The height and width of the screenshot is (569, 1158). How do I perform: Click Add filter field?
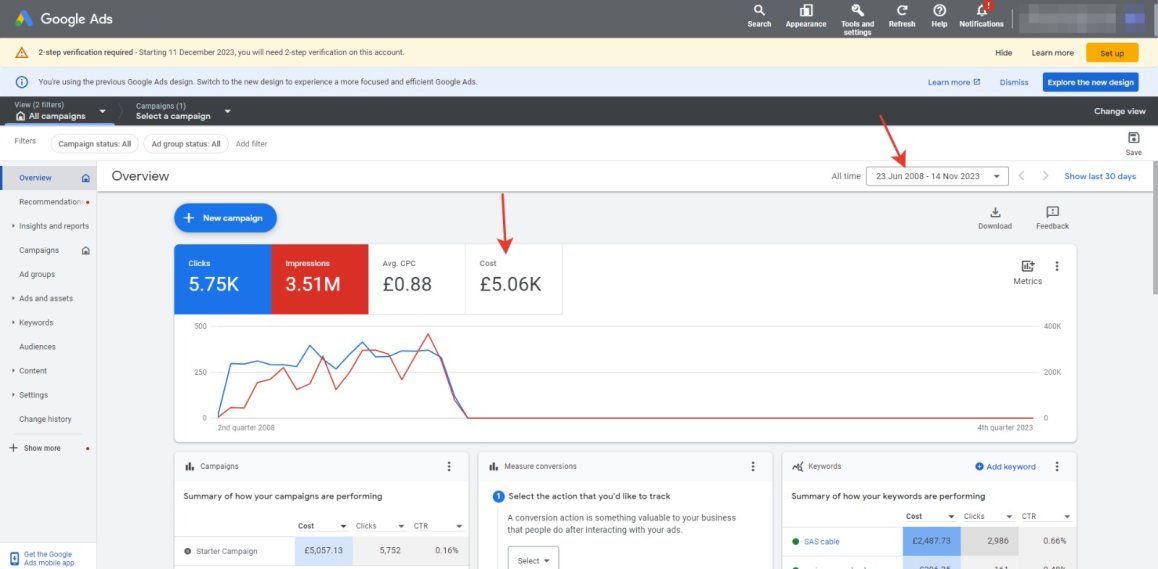[252, 144]
